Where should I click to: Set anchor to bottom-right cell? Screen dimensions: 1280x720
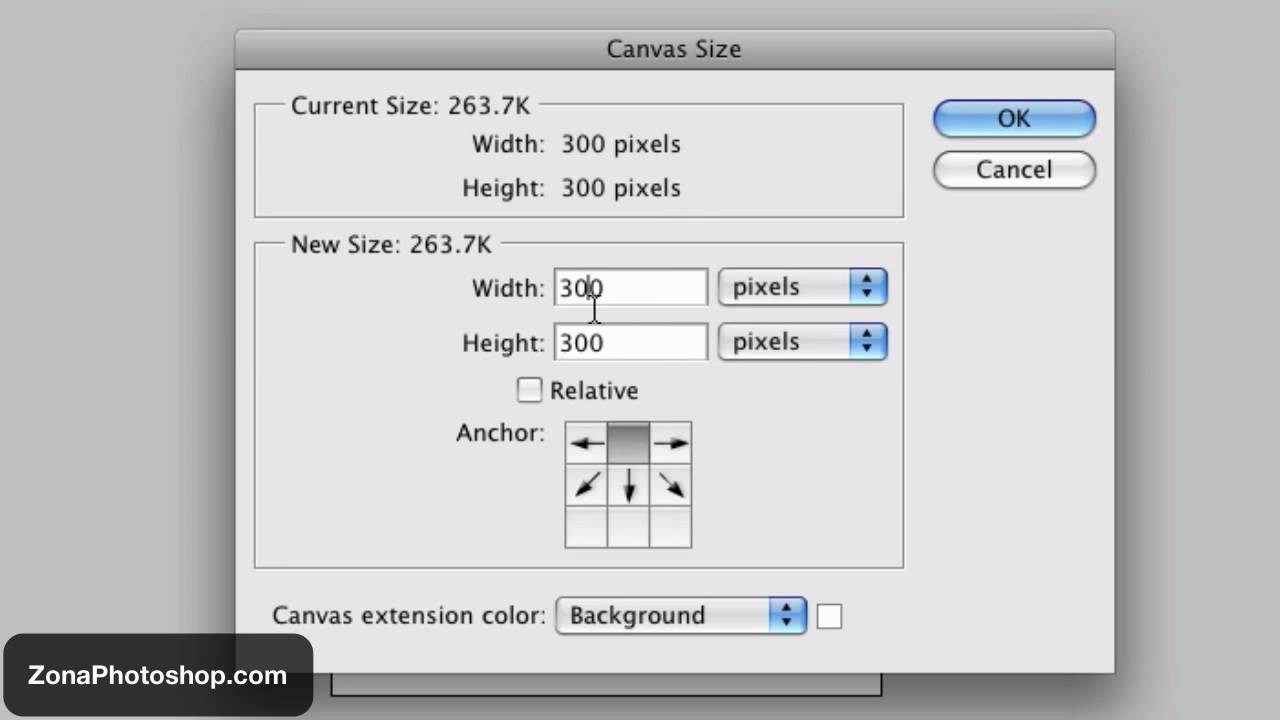[x=671, y=527]
